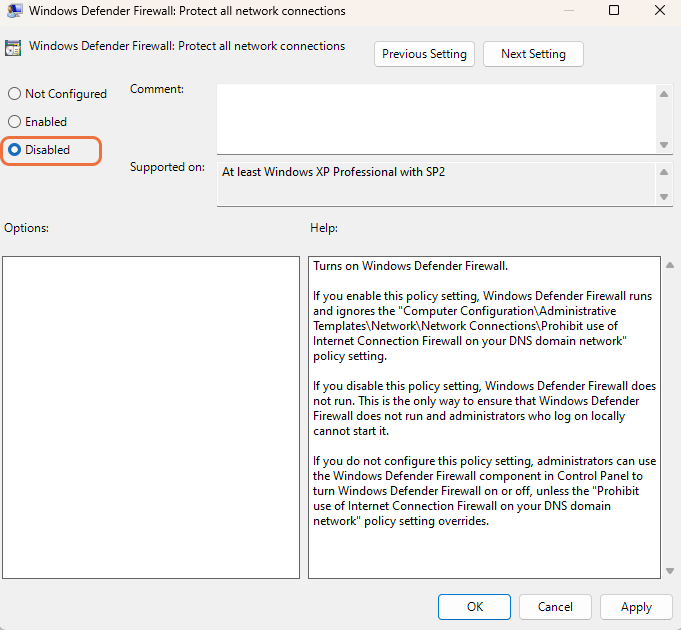
Task: Maximize the policy setting window
Action: 614,11
